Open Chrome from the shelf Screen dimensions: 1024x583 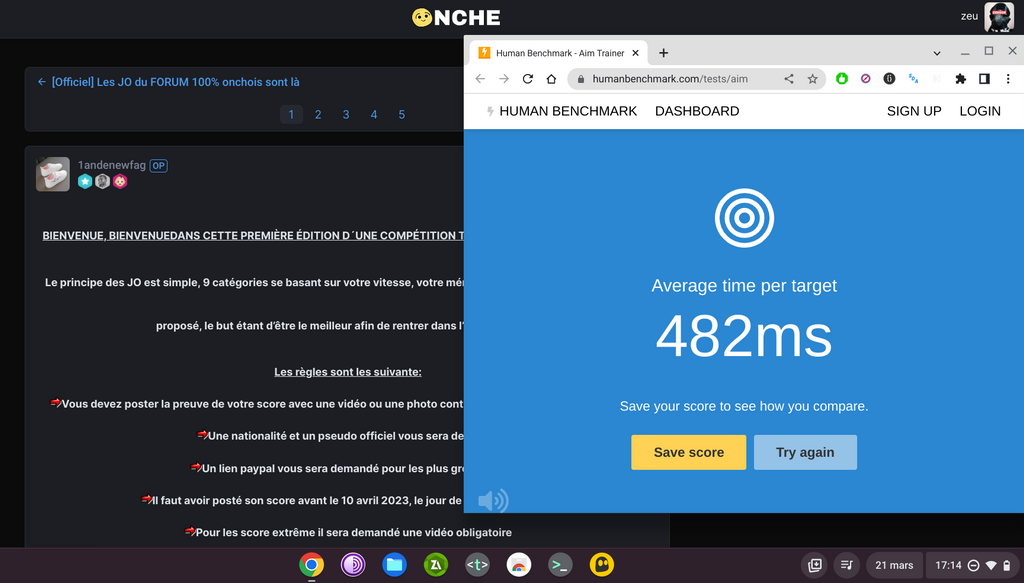312,565
